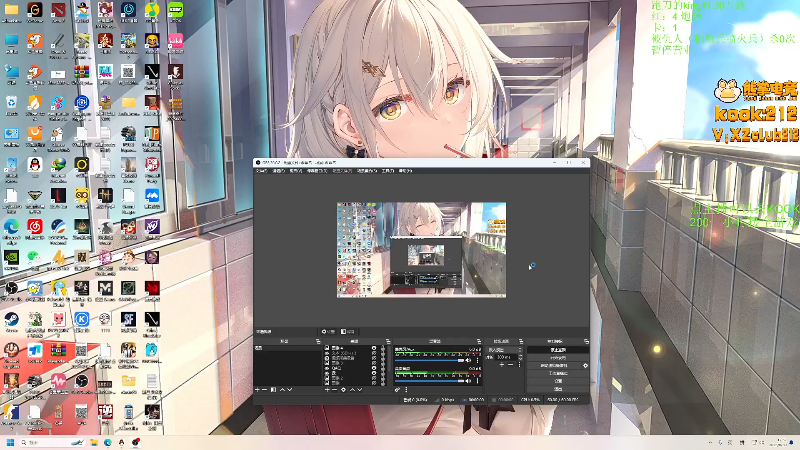Open the first menu (文件) in OBS menu bar
This screenshot has width=800, height=450.
click(x=261, y=171)
